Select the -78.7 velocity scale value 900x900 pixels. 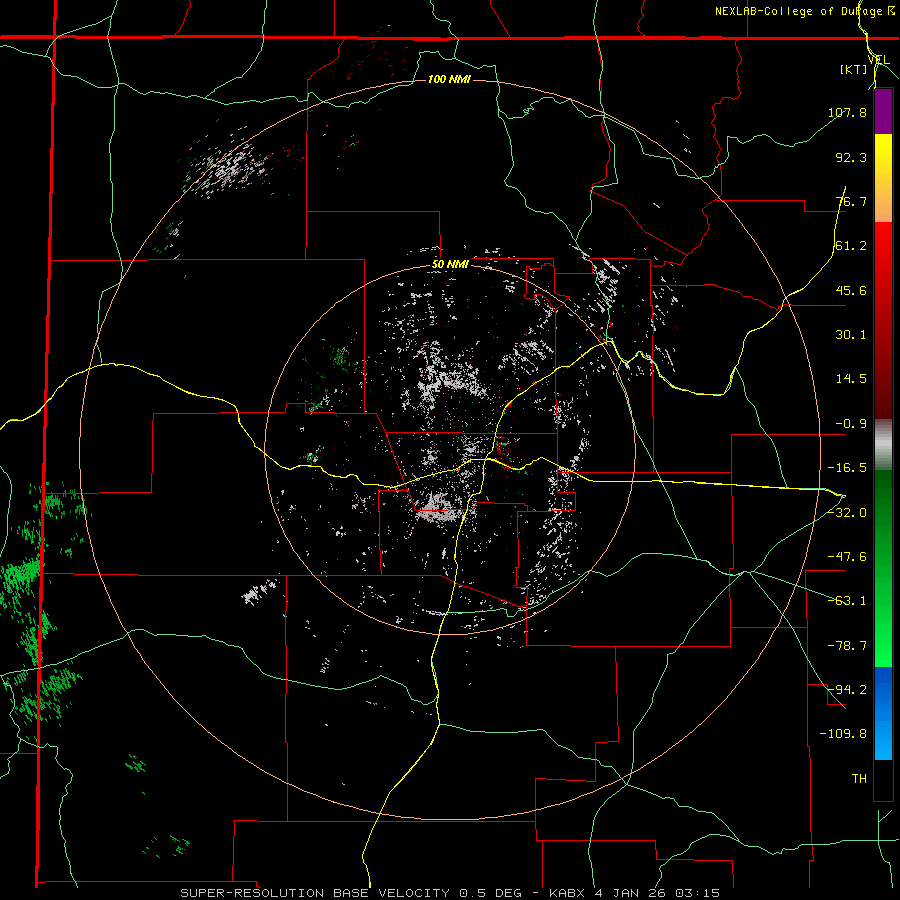pyautogui.click(x=847, y=646)
